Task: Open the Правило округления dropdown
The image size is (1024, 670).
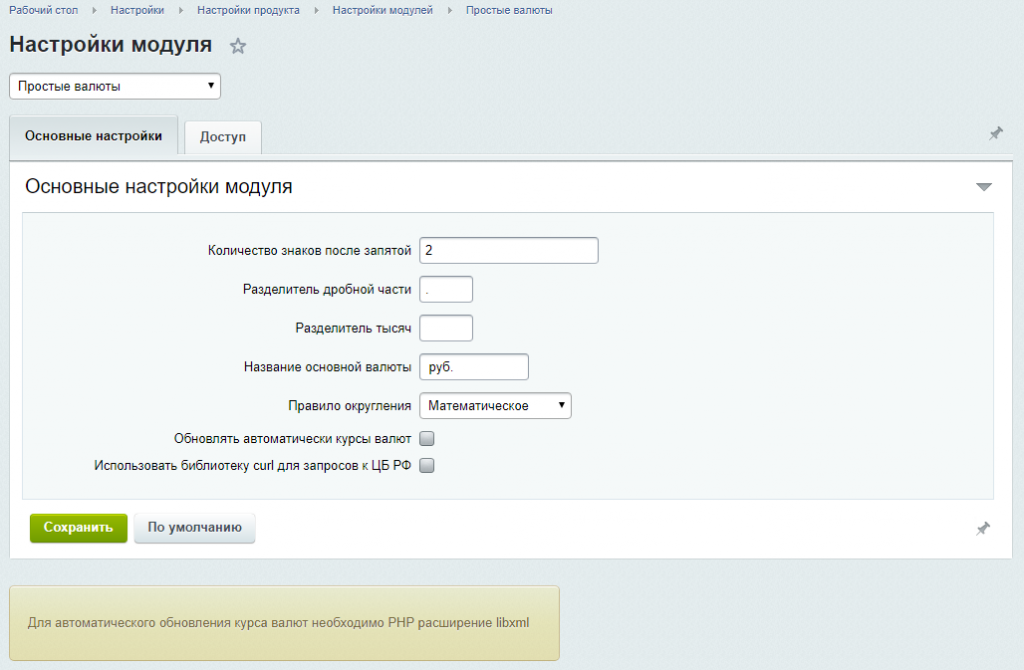Action: [495, 406]
